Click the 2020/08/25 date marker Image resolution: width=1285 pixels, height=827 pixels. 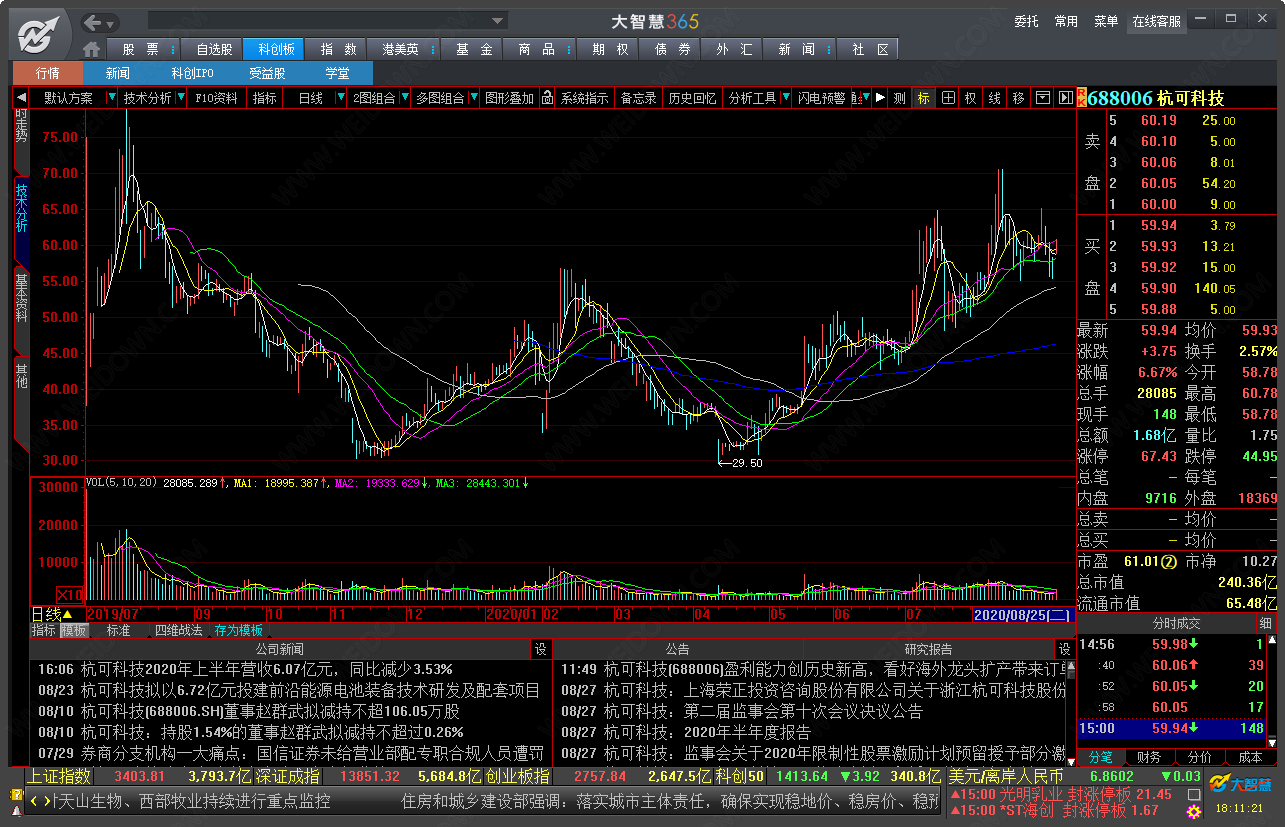pos(1023,614)
